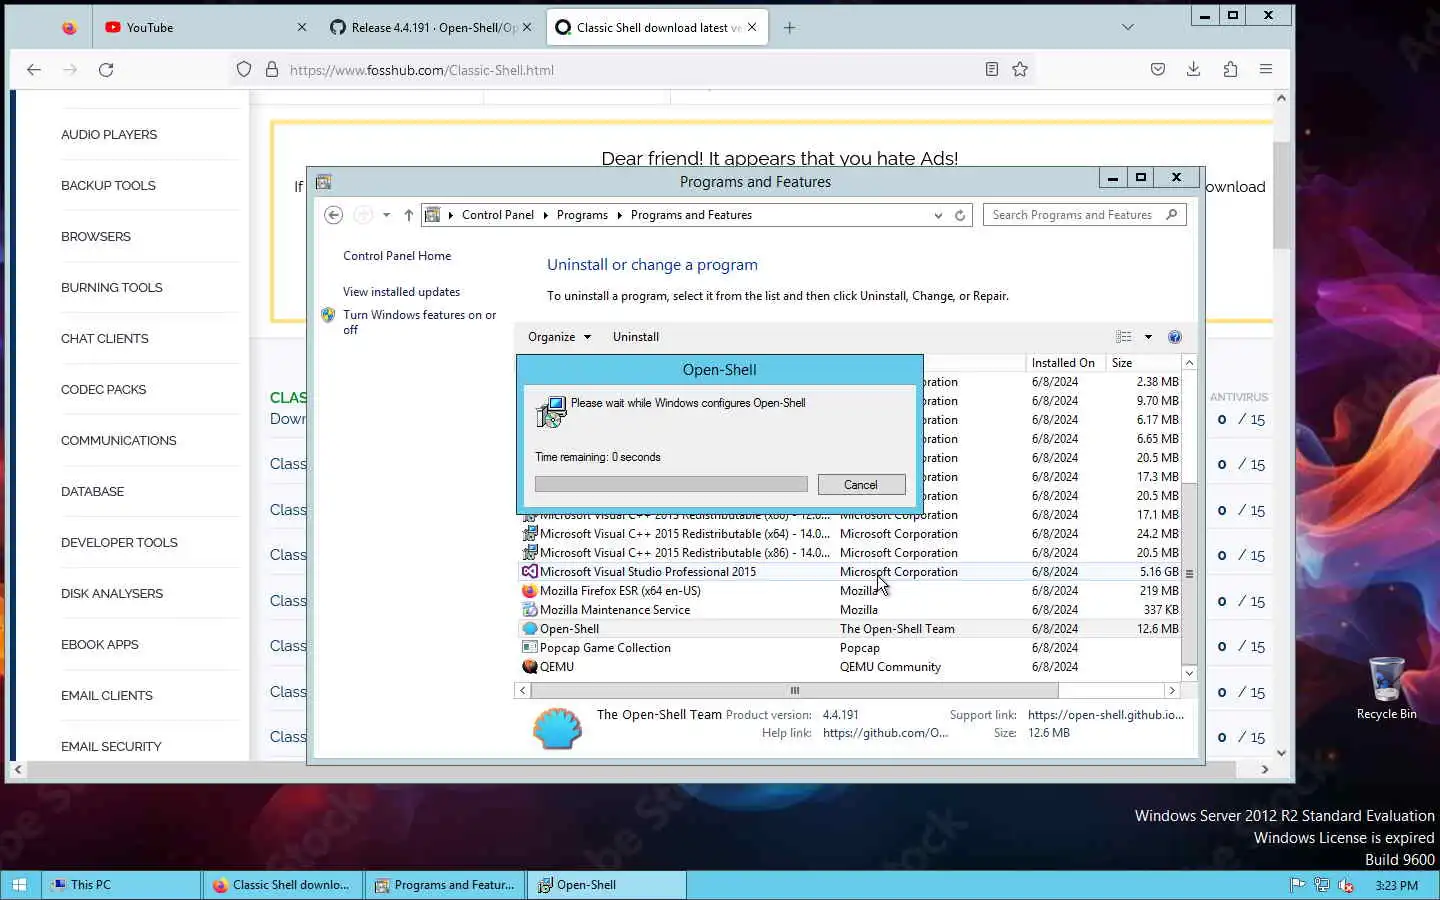Click the Save to Pocket icon

coord(1158,70)
